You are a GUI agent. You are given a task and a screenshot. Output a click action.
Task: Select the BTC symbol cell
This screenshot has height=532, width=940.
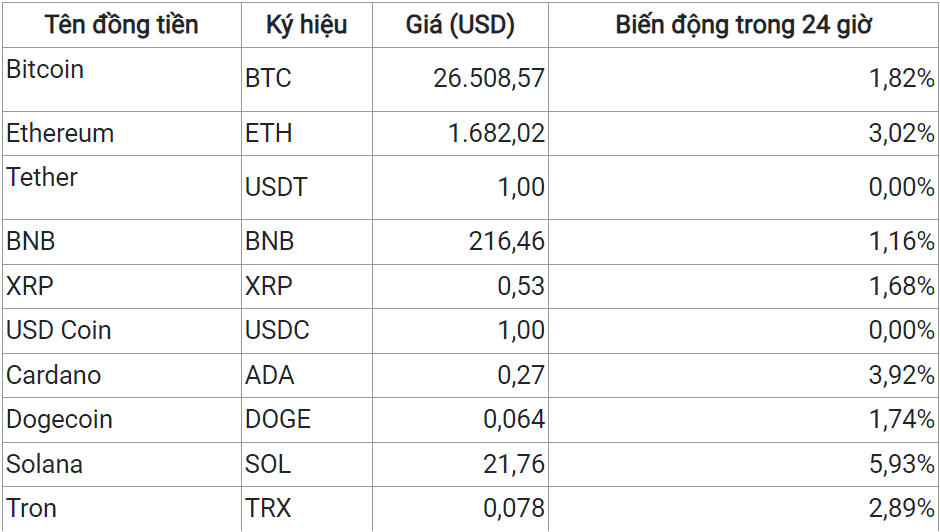[x=307, y=80]
